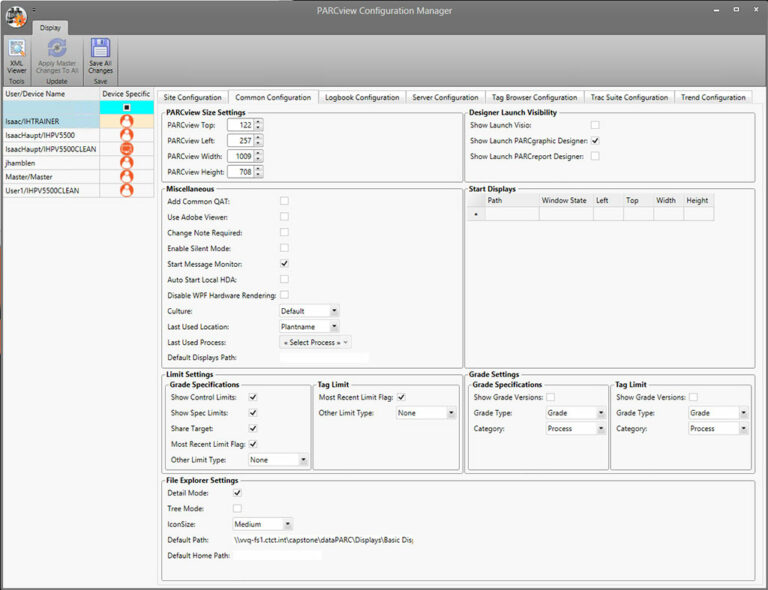Click the device icon for IsaacHaupt/IHPV5500CLEAN
Viewport: 768px width, 590px height.
(126, 149)
